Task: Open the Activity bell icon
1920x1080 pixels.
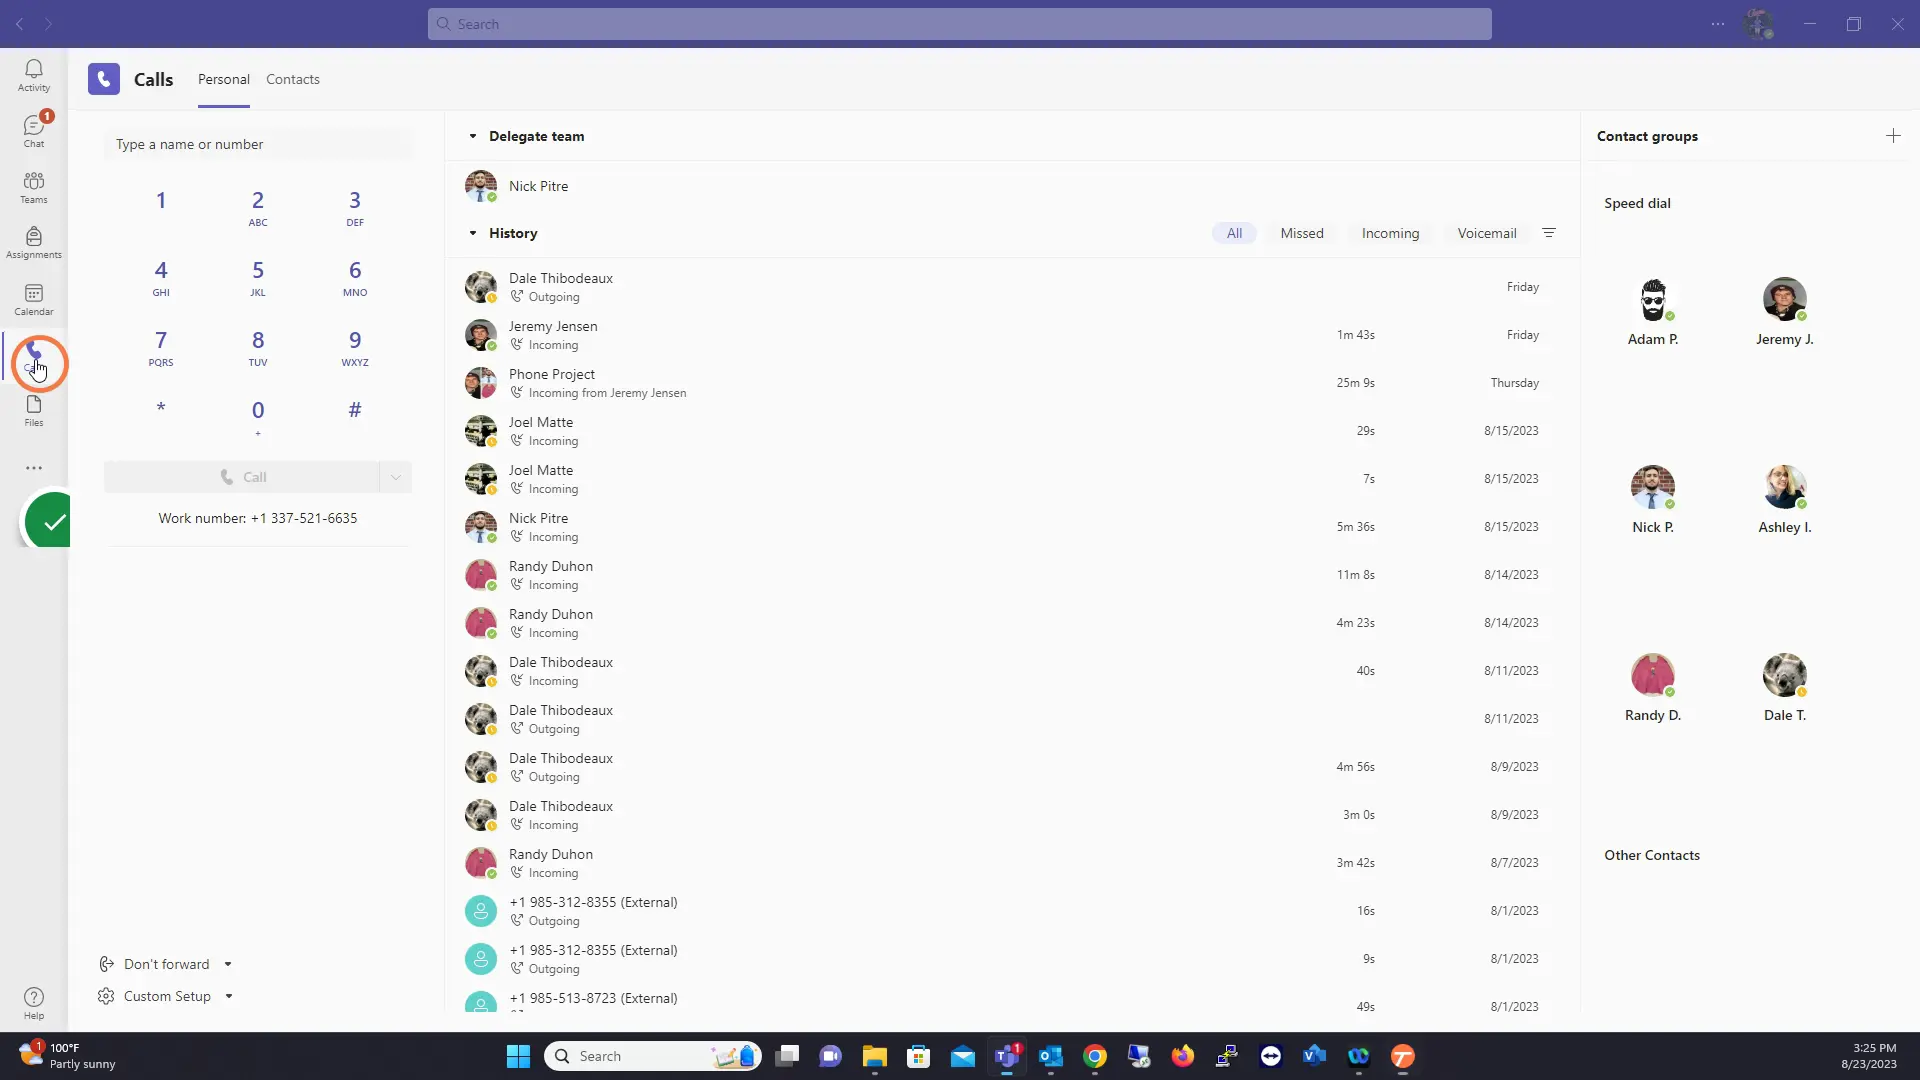Action: [x=34, y=75]
